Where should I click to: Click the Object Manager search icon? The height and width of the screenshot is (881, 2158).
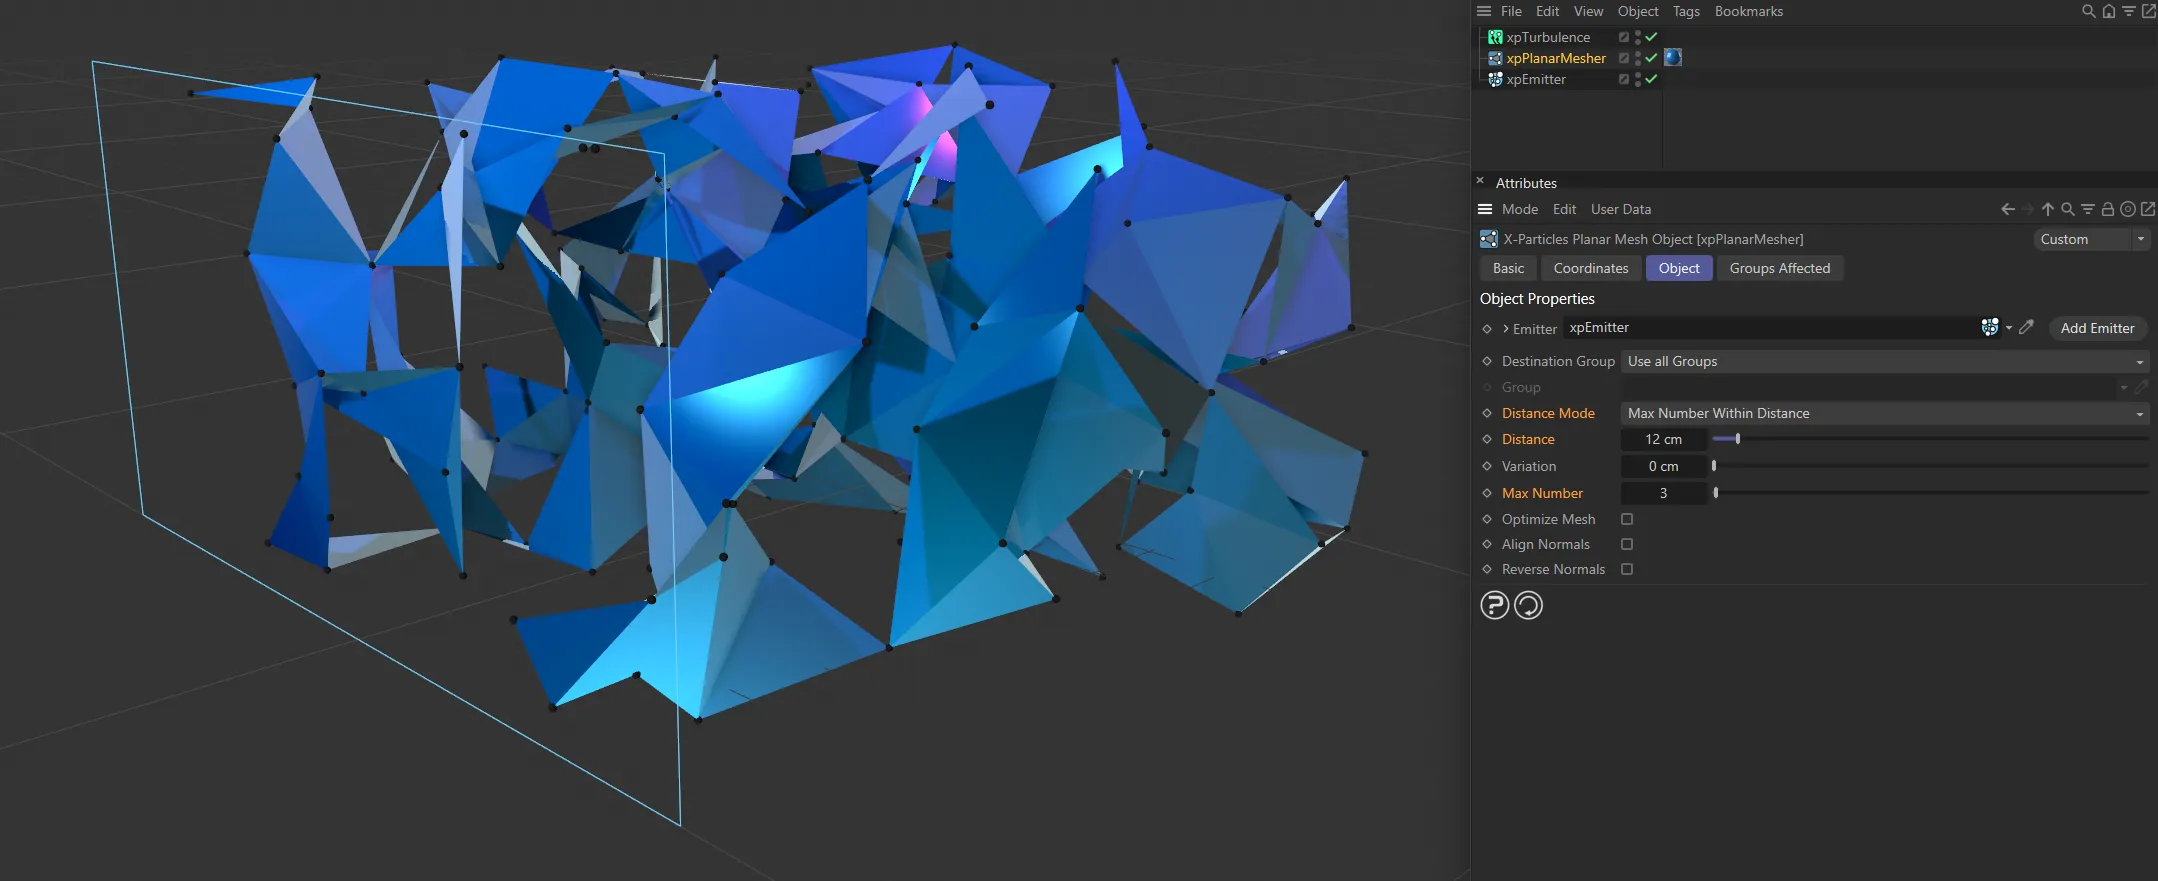point(2088,11)
